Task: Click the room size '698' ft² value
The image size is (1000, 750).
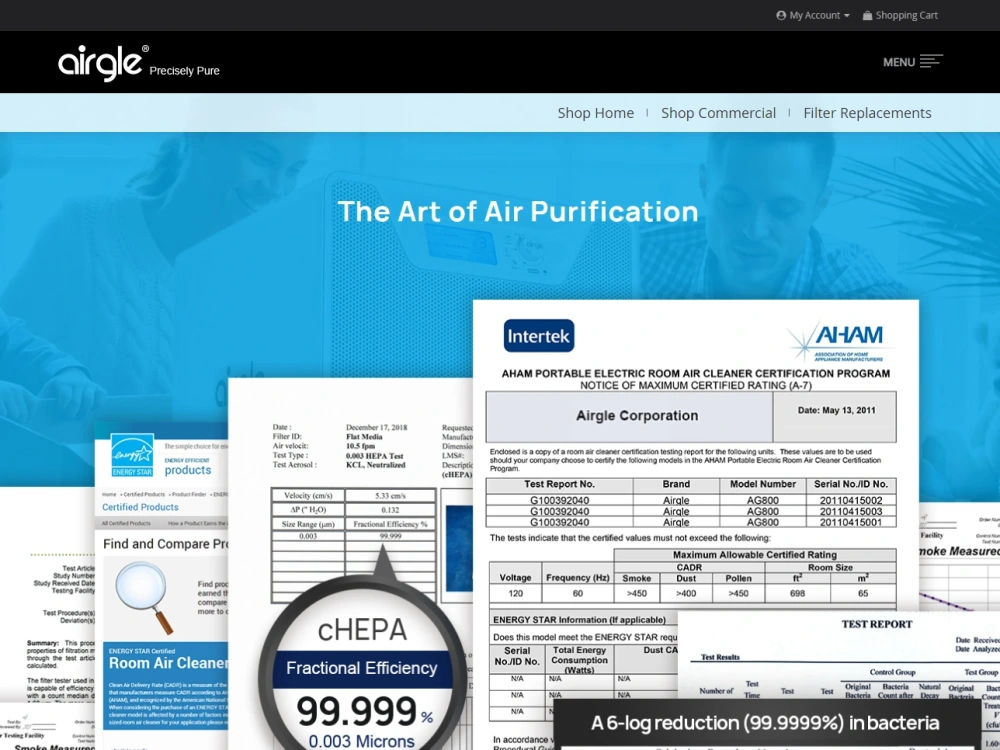Action: point(797,593)
